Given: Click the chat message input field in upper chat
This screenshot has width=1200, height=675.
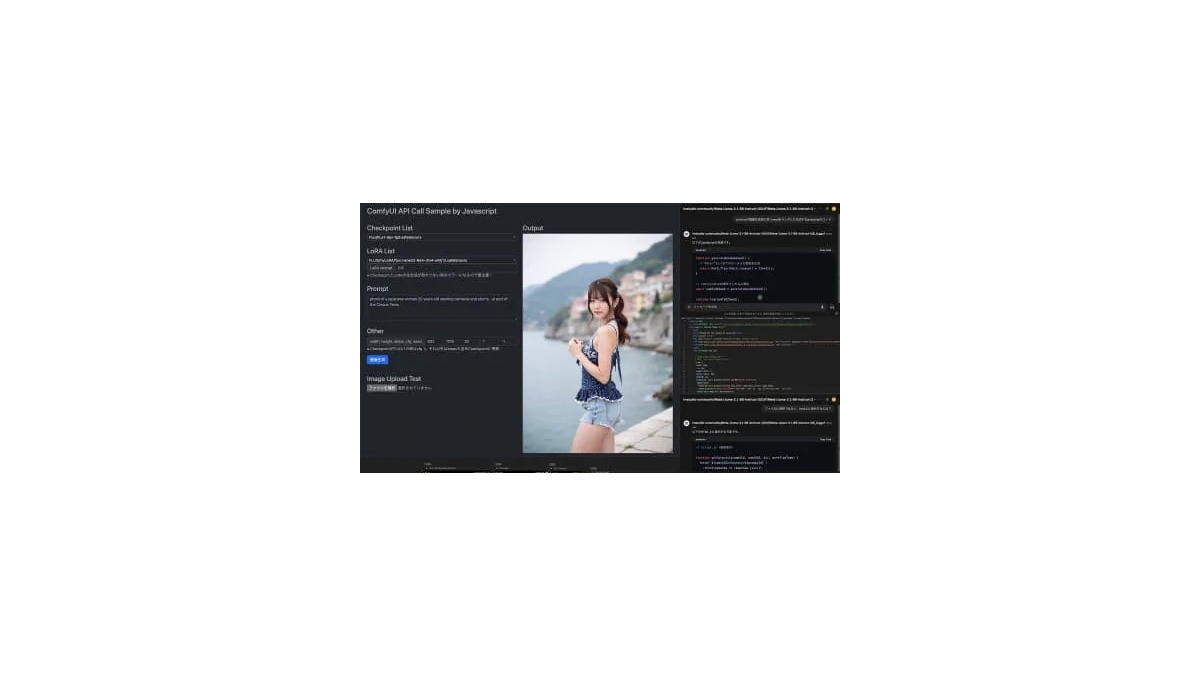Looking at the screenshot, I should (755, 307).
